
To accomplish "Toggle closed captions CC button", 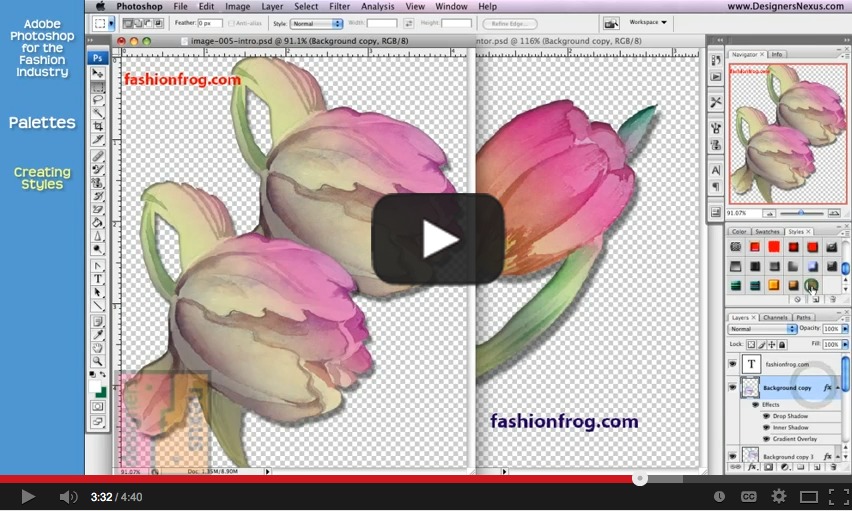I will pos(749,497).
